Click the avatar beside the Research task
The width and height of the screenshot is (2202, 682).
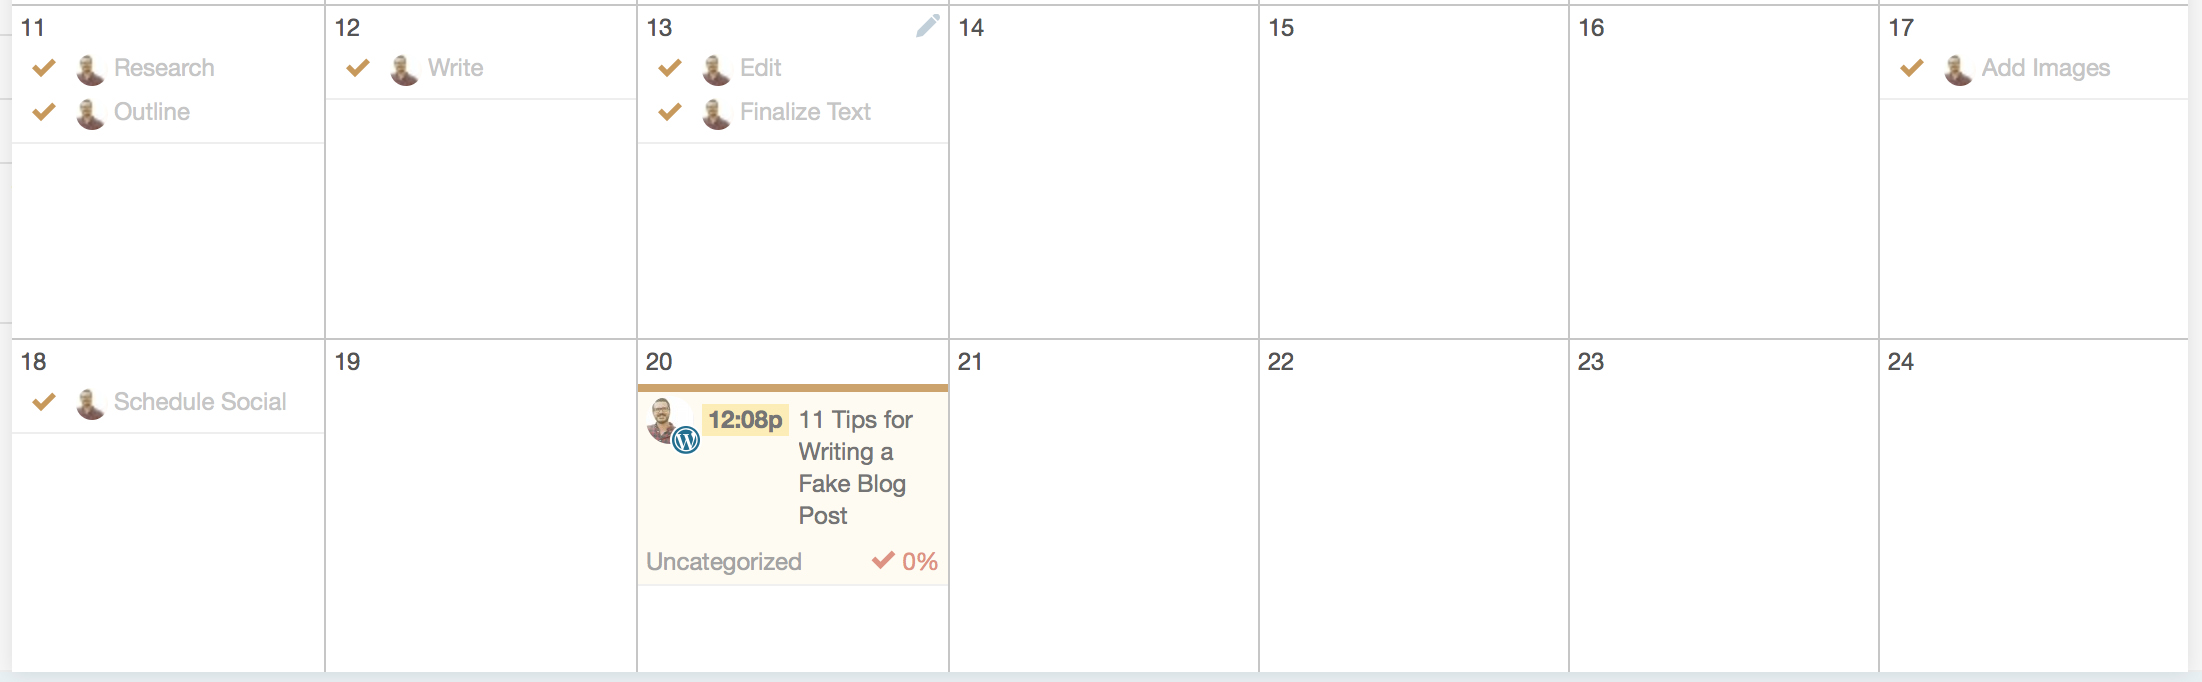(x=90, y=69)
